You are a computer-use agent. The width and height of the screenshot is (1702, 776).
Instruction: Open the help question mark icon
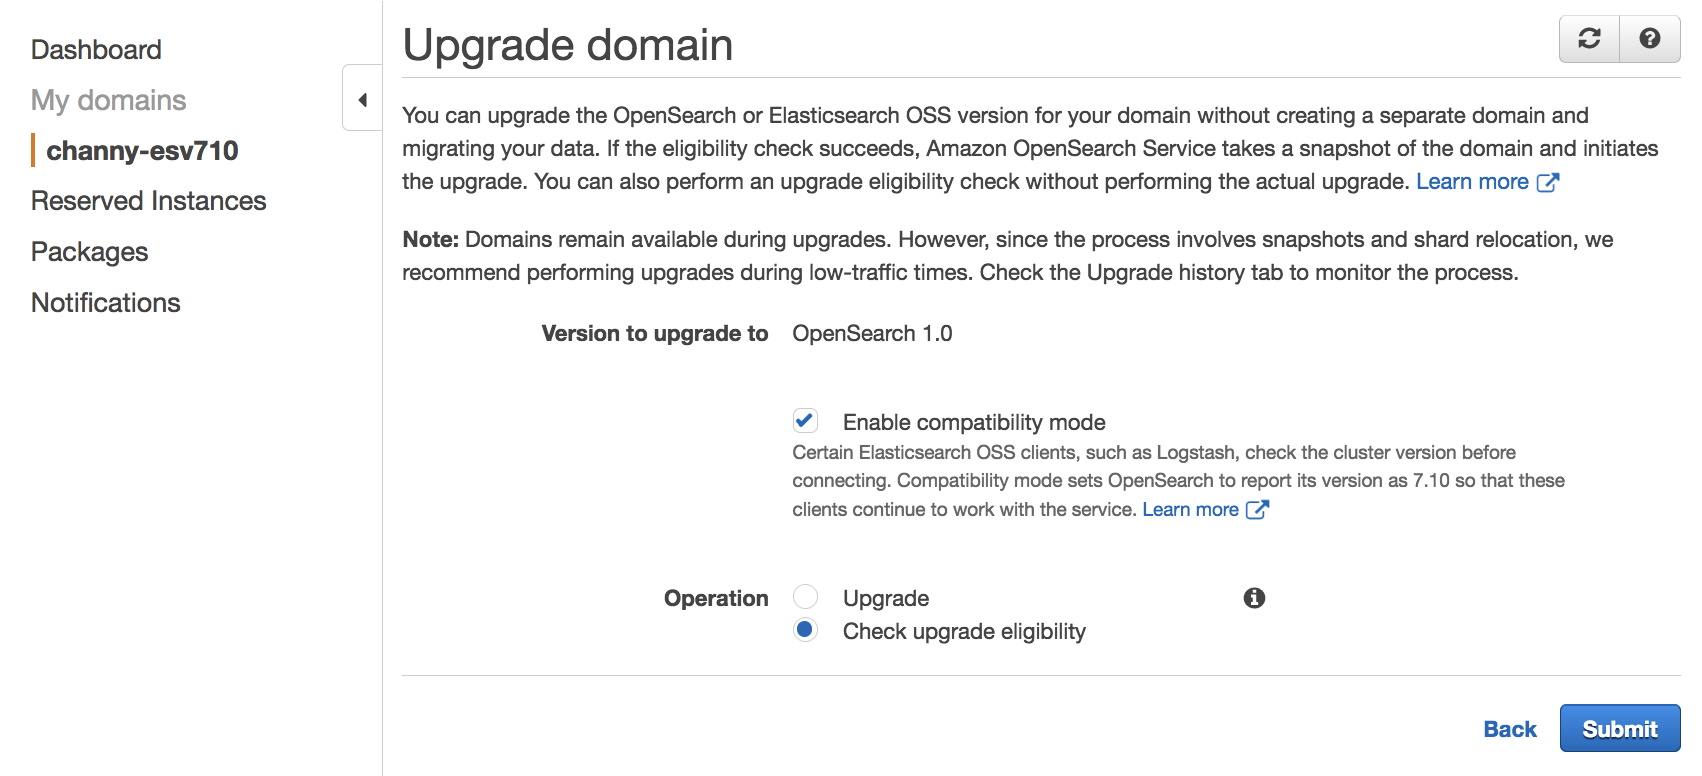pyautogui.click(x=1650, y=39)
